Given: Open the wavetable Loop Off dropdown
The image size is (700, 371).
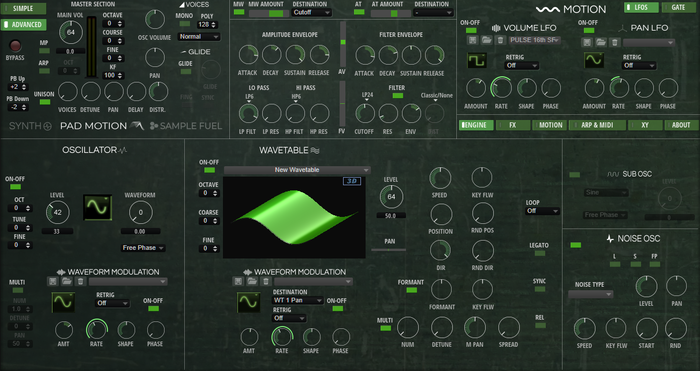Looking at the screenshot, I should 542,211.
